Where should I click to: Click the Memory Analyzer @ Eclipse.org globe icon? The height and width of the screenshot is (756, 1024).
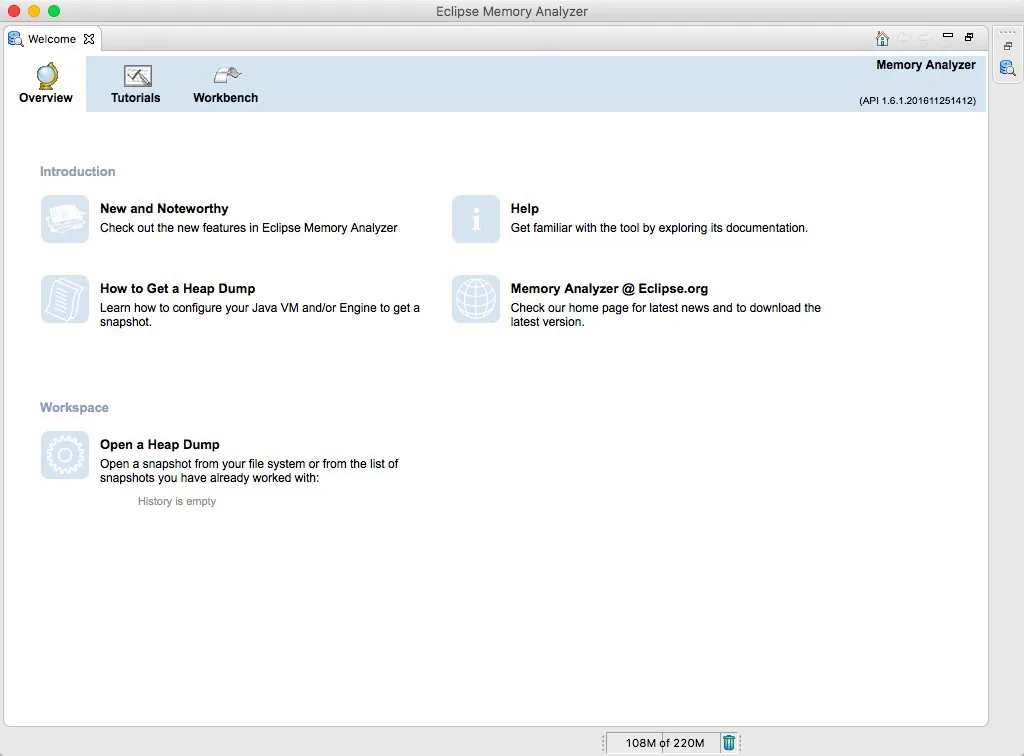click(476, 299)
